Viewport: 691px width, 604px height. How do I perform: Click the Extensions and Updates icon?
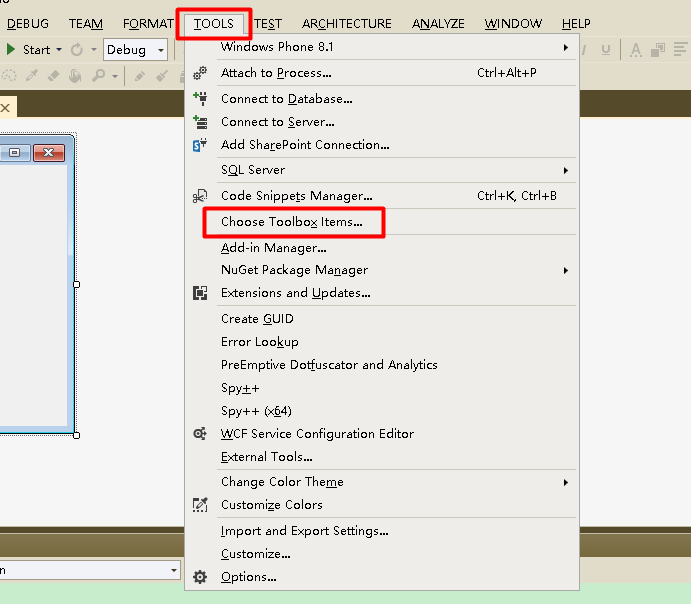click(200, 293)
